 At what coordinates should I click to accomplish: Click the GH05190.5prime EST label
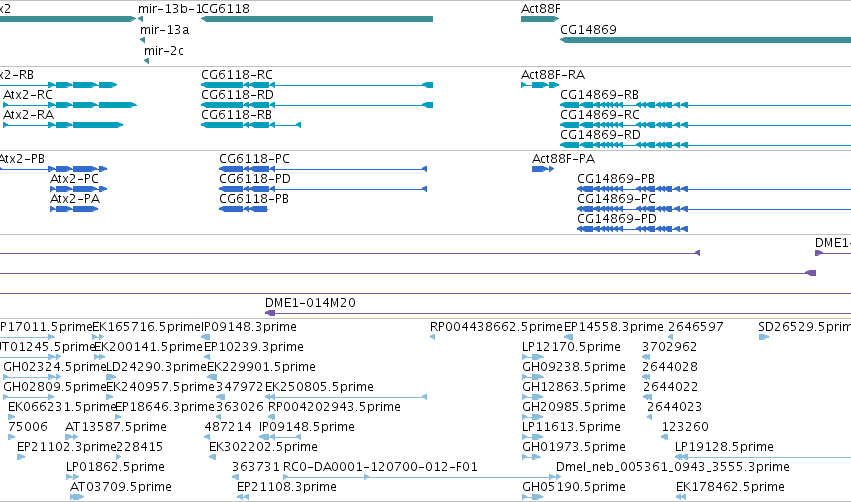574,488
